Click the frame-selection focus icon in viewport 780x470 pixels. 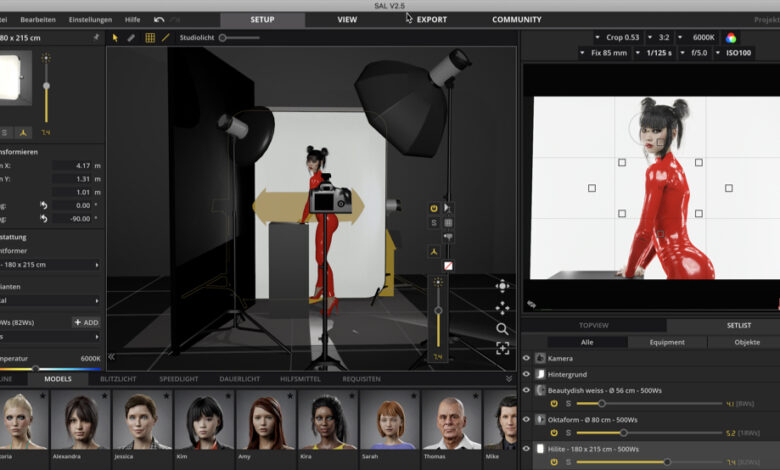point(502,348)
